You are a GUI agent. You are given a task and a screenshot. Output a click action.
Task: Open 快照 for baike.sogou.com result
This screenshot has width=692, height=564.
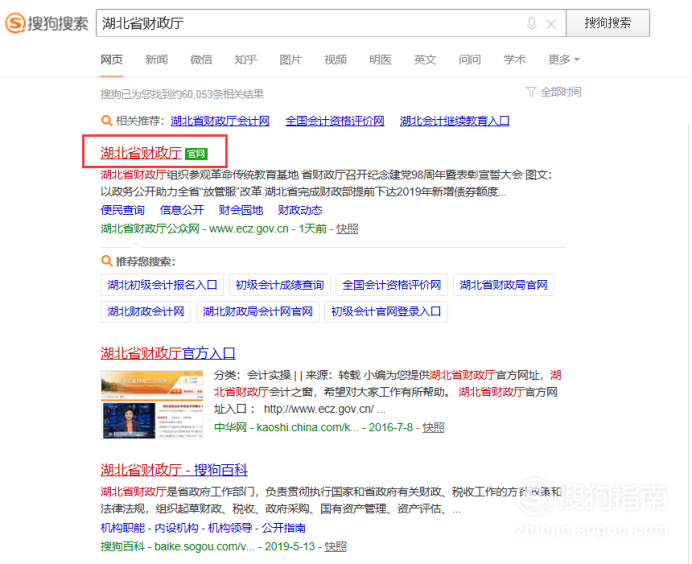335,546
